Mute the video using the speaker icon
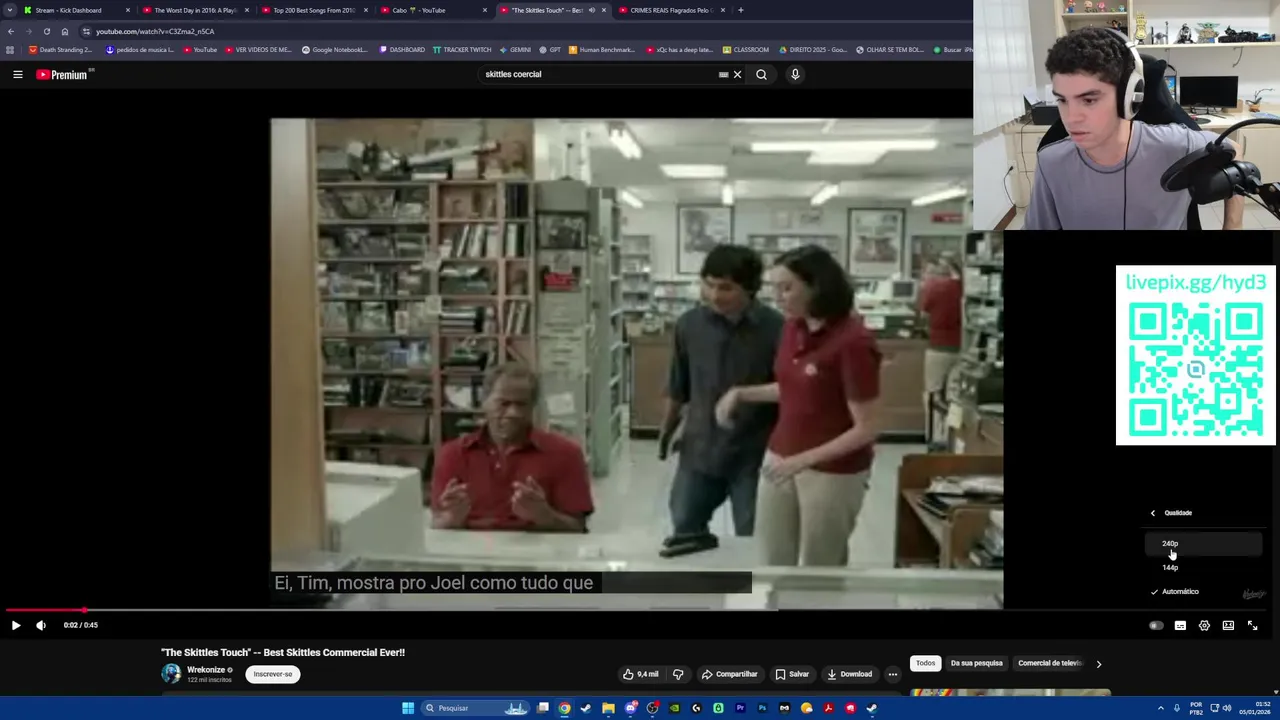 tap(41, 625)
